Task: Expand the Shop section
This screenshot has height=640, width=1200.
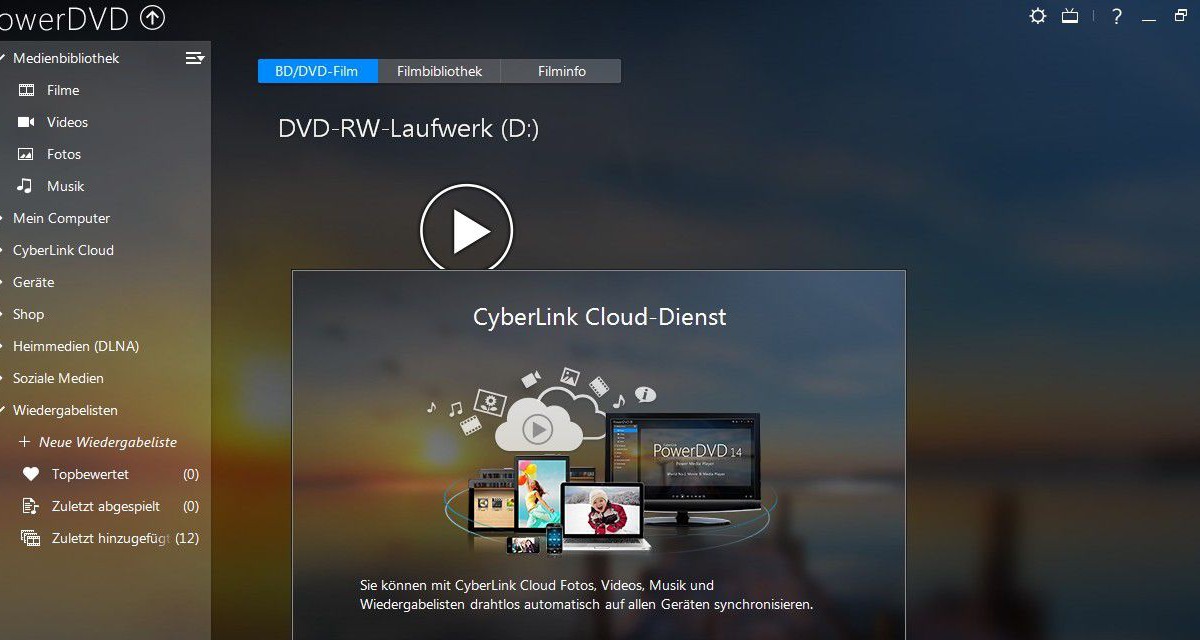Action: [3, 314]
